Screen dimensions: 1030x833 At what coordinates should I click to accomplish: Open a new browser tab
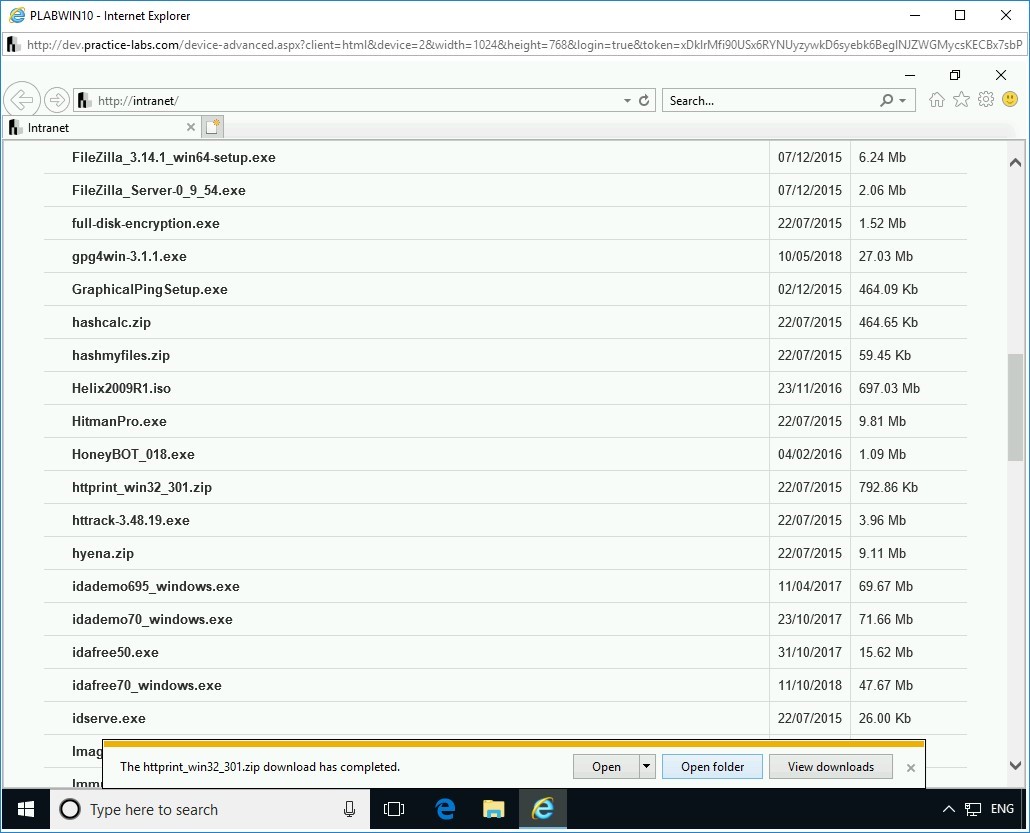click(211, 126)
